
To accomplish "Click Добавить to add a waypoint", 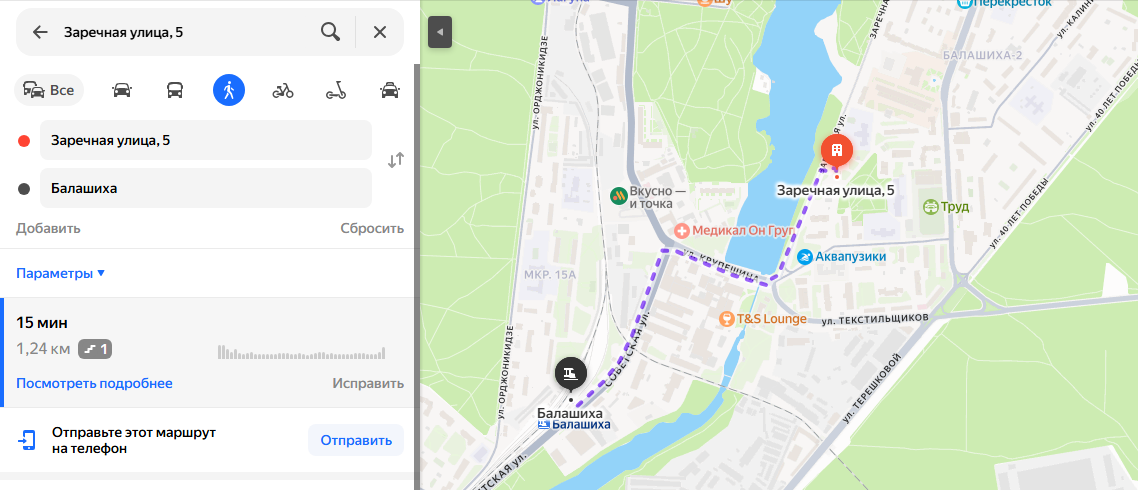I will pyautogui.click(x=48, y=228).
